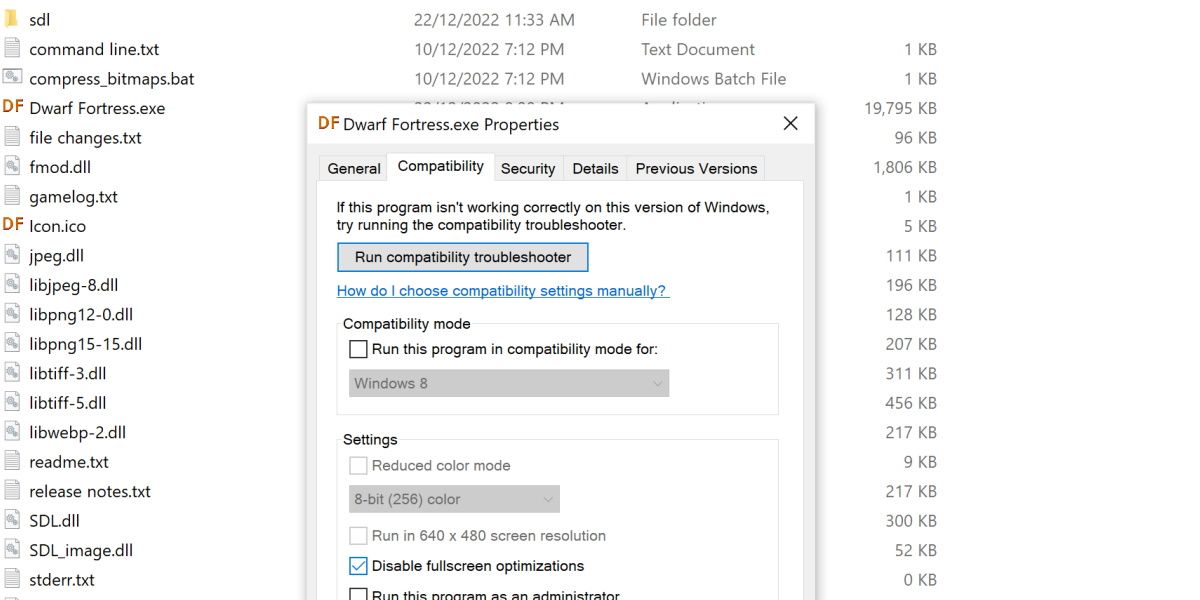Image resolution: width=1200 pixels, height=600 pixels.
Task: Select gamelog.txt in the file list
Action: [73, 197]
